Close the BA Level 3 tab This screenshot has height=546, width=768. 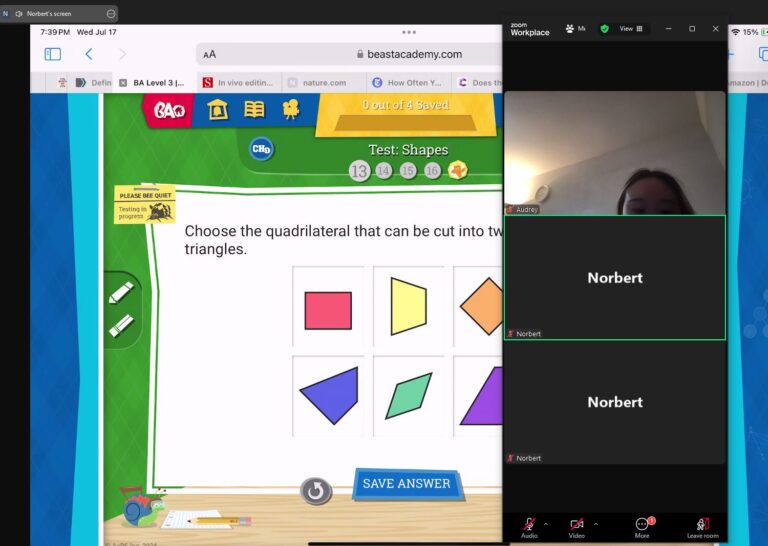pos(123,83)
